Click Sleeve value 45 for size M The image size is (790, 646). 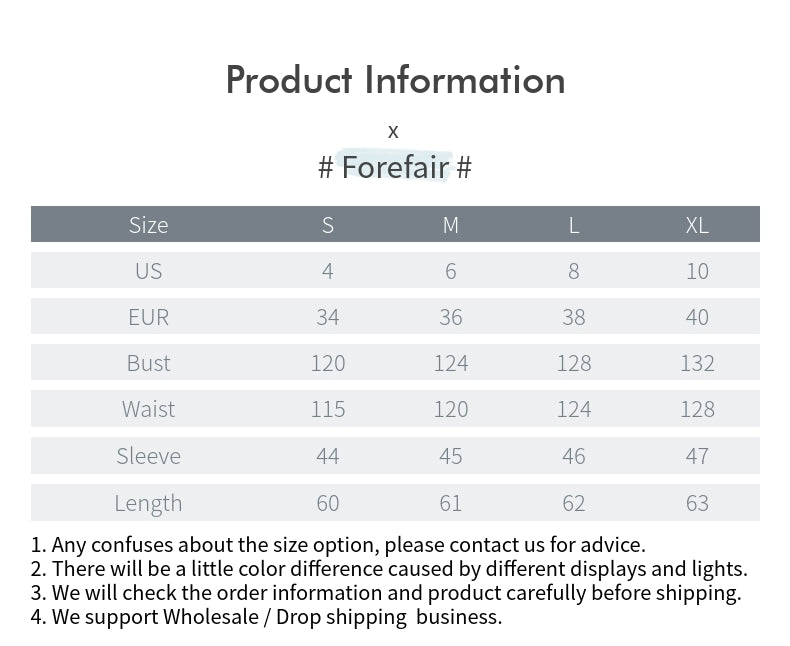tap(451, 456)
